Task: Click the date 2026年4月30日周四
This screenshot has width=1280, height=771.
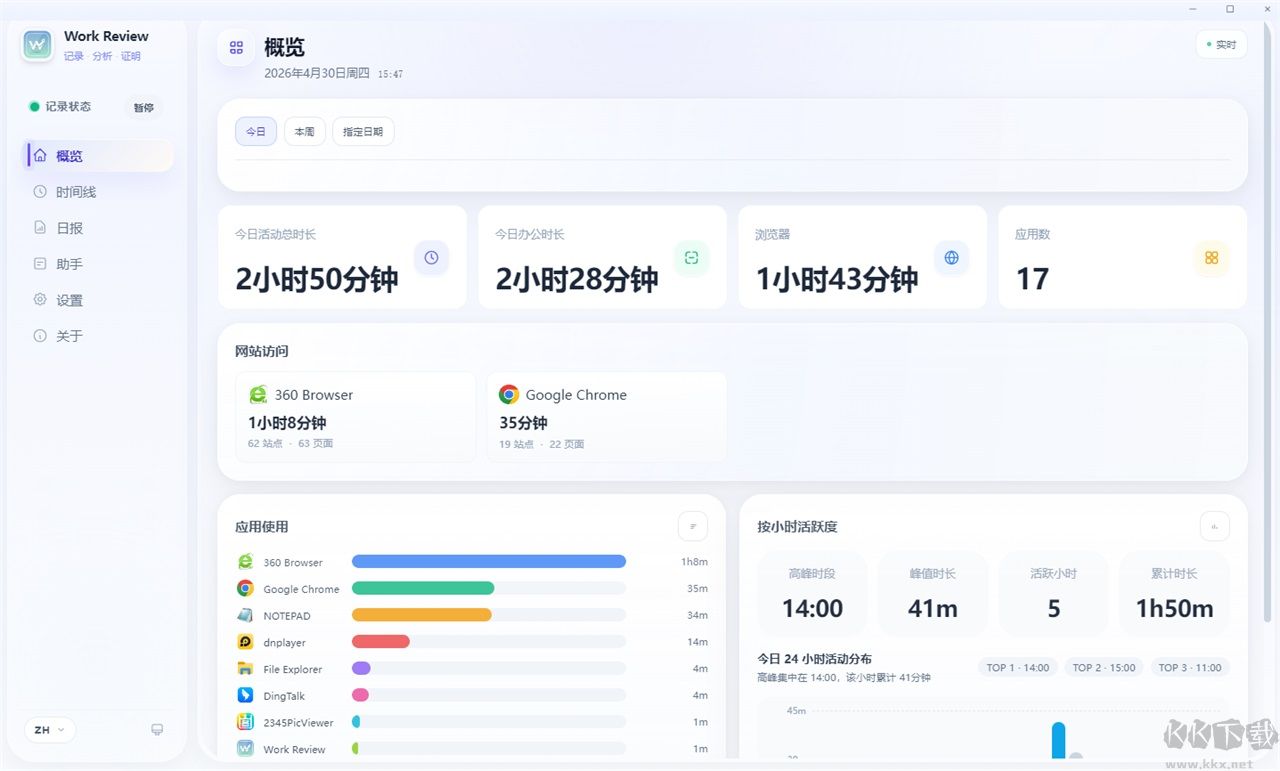Action: click(x=317, y=73)
